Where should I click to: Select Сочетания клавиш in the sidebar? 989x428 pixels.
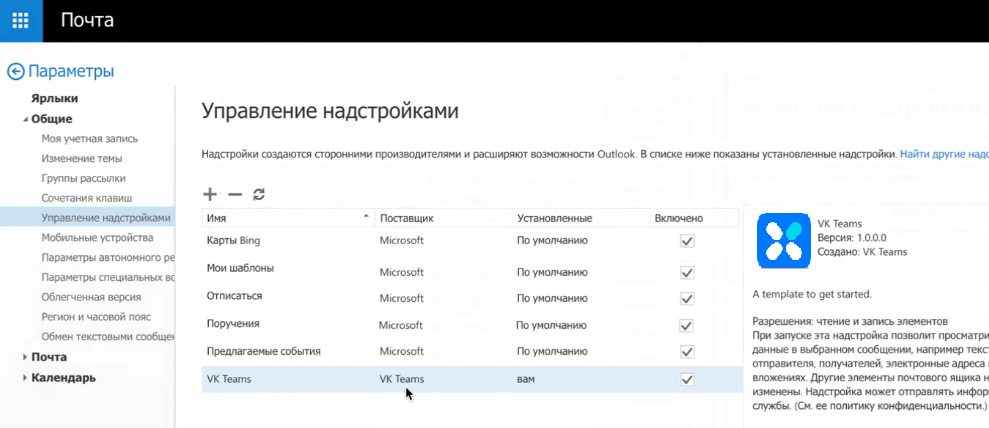pyautogui.click(x=86, y=198)
